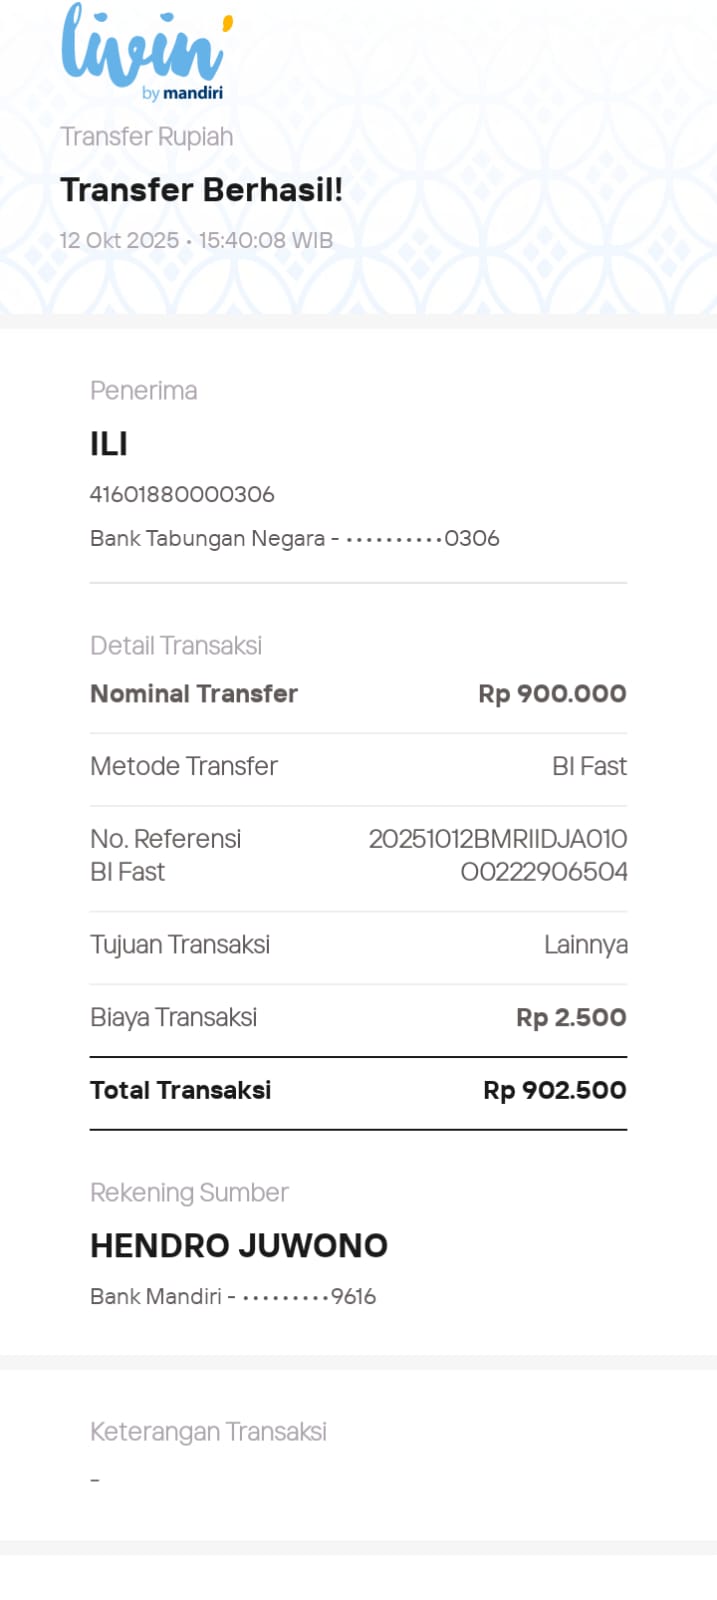Click the Keterangan Transaksi label
The image size is (717, 1600).
(x=208, y=1432)
